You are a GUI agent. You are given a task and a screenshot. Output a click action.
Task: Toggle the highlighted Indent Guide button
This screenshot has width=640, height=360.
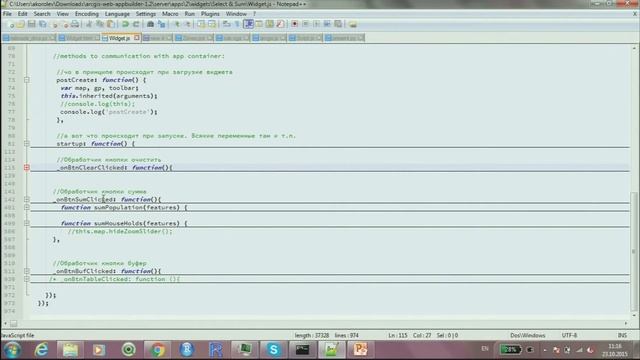coord(248,24)
